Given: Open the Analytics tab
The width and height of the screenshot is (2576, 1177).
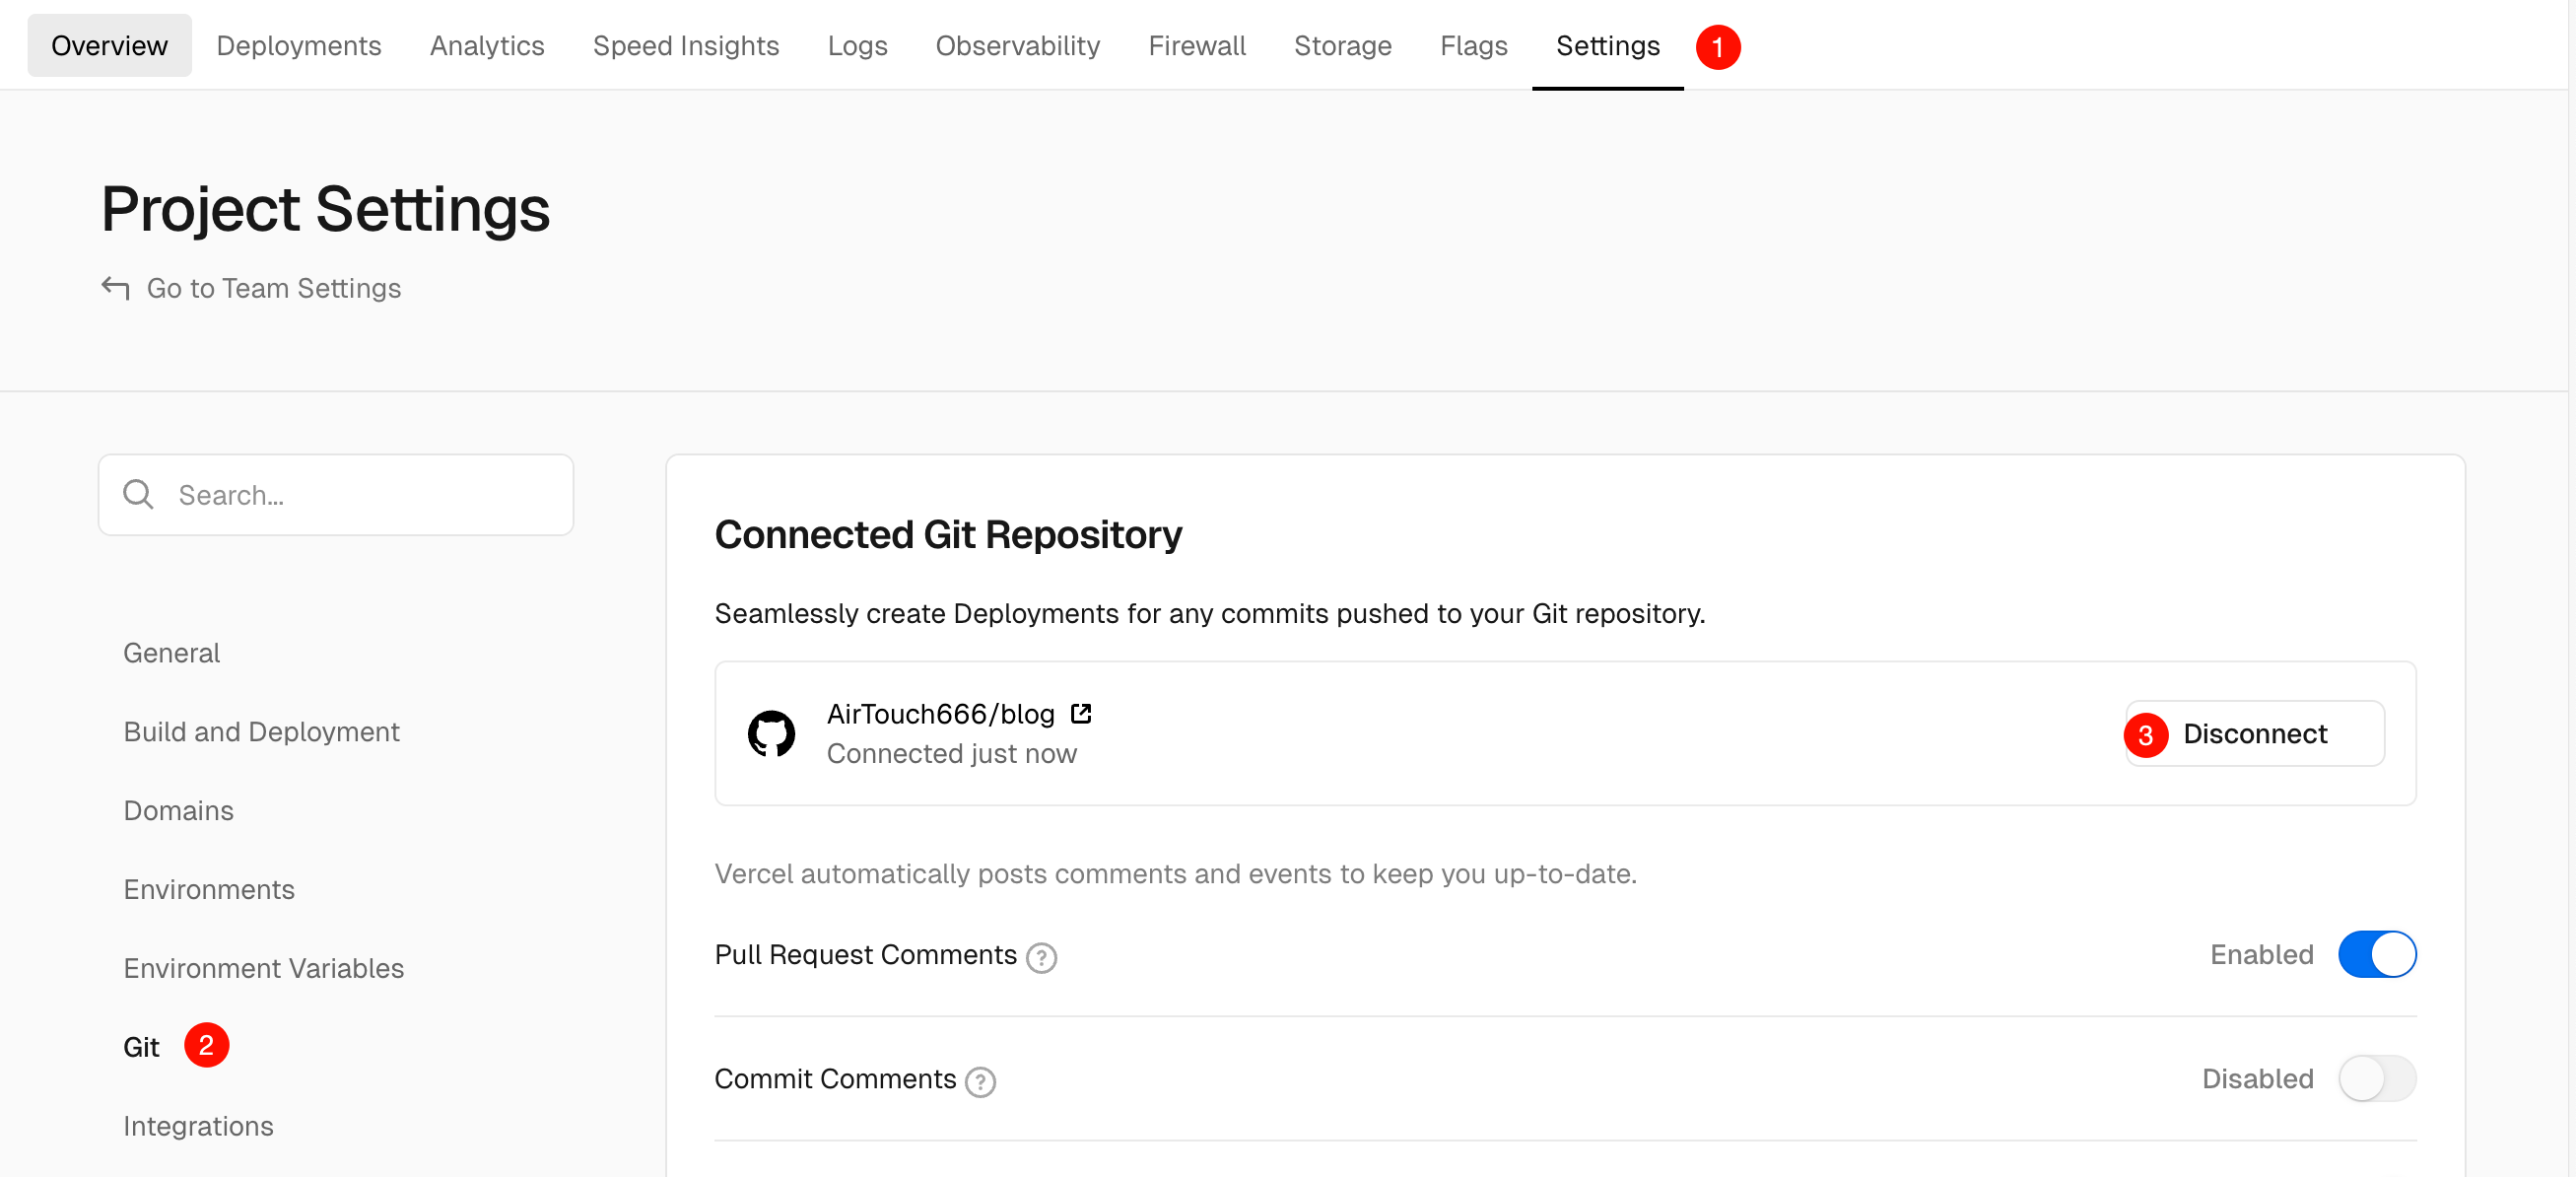Looking at the screenshot, I should tap(487, 46).
